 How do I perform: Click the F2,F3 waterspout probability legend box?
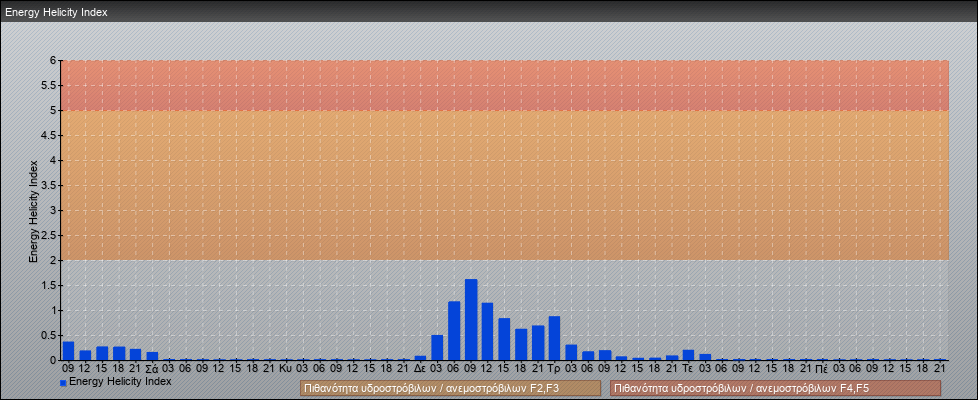pos(450,388)
